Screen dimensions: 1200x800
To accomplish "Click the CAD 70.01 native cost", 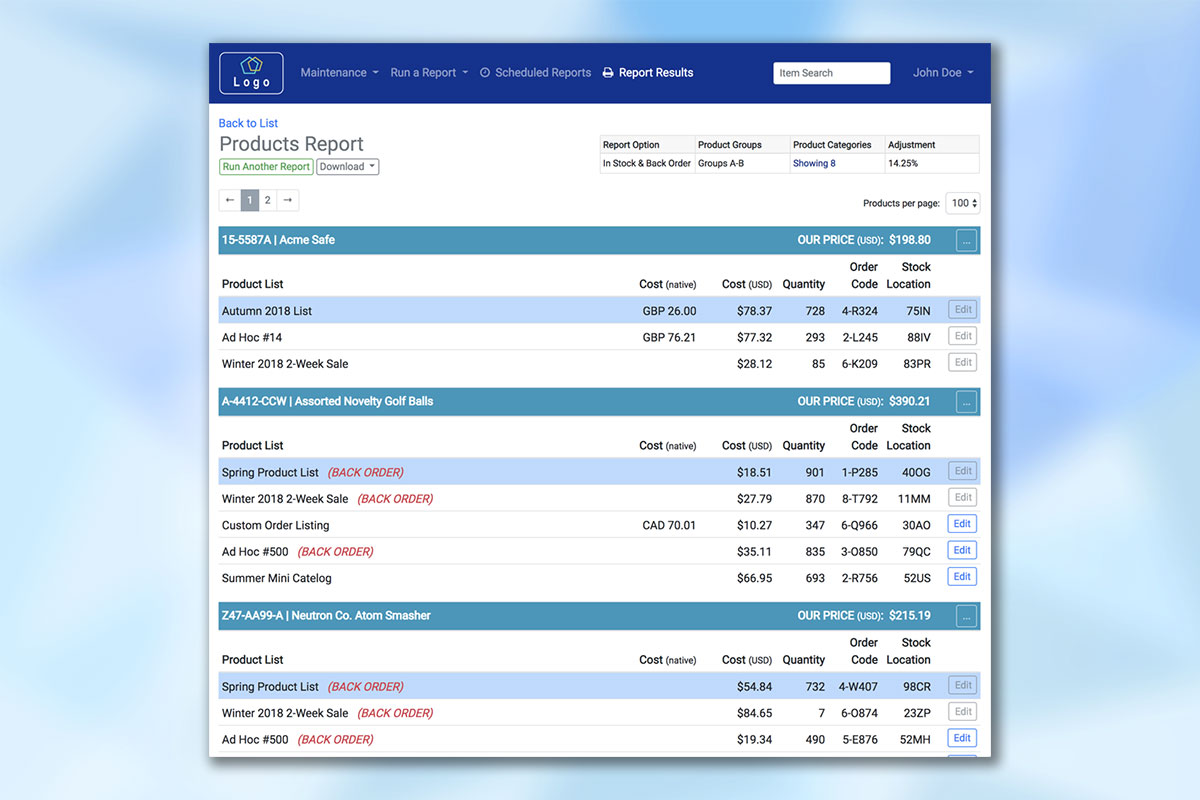I will click(x=669, y=525).
